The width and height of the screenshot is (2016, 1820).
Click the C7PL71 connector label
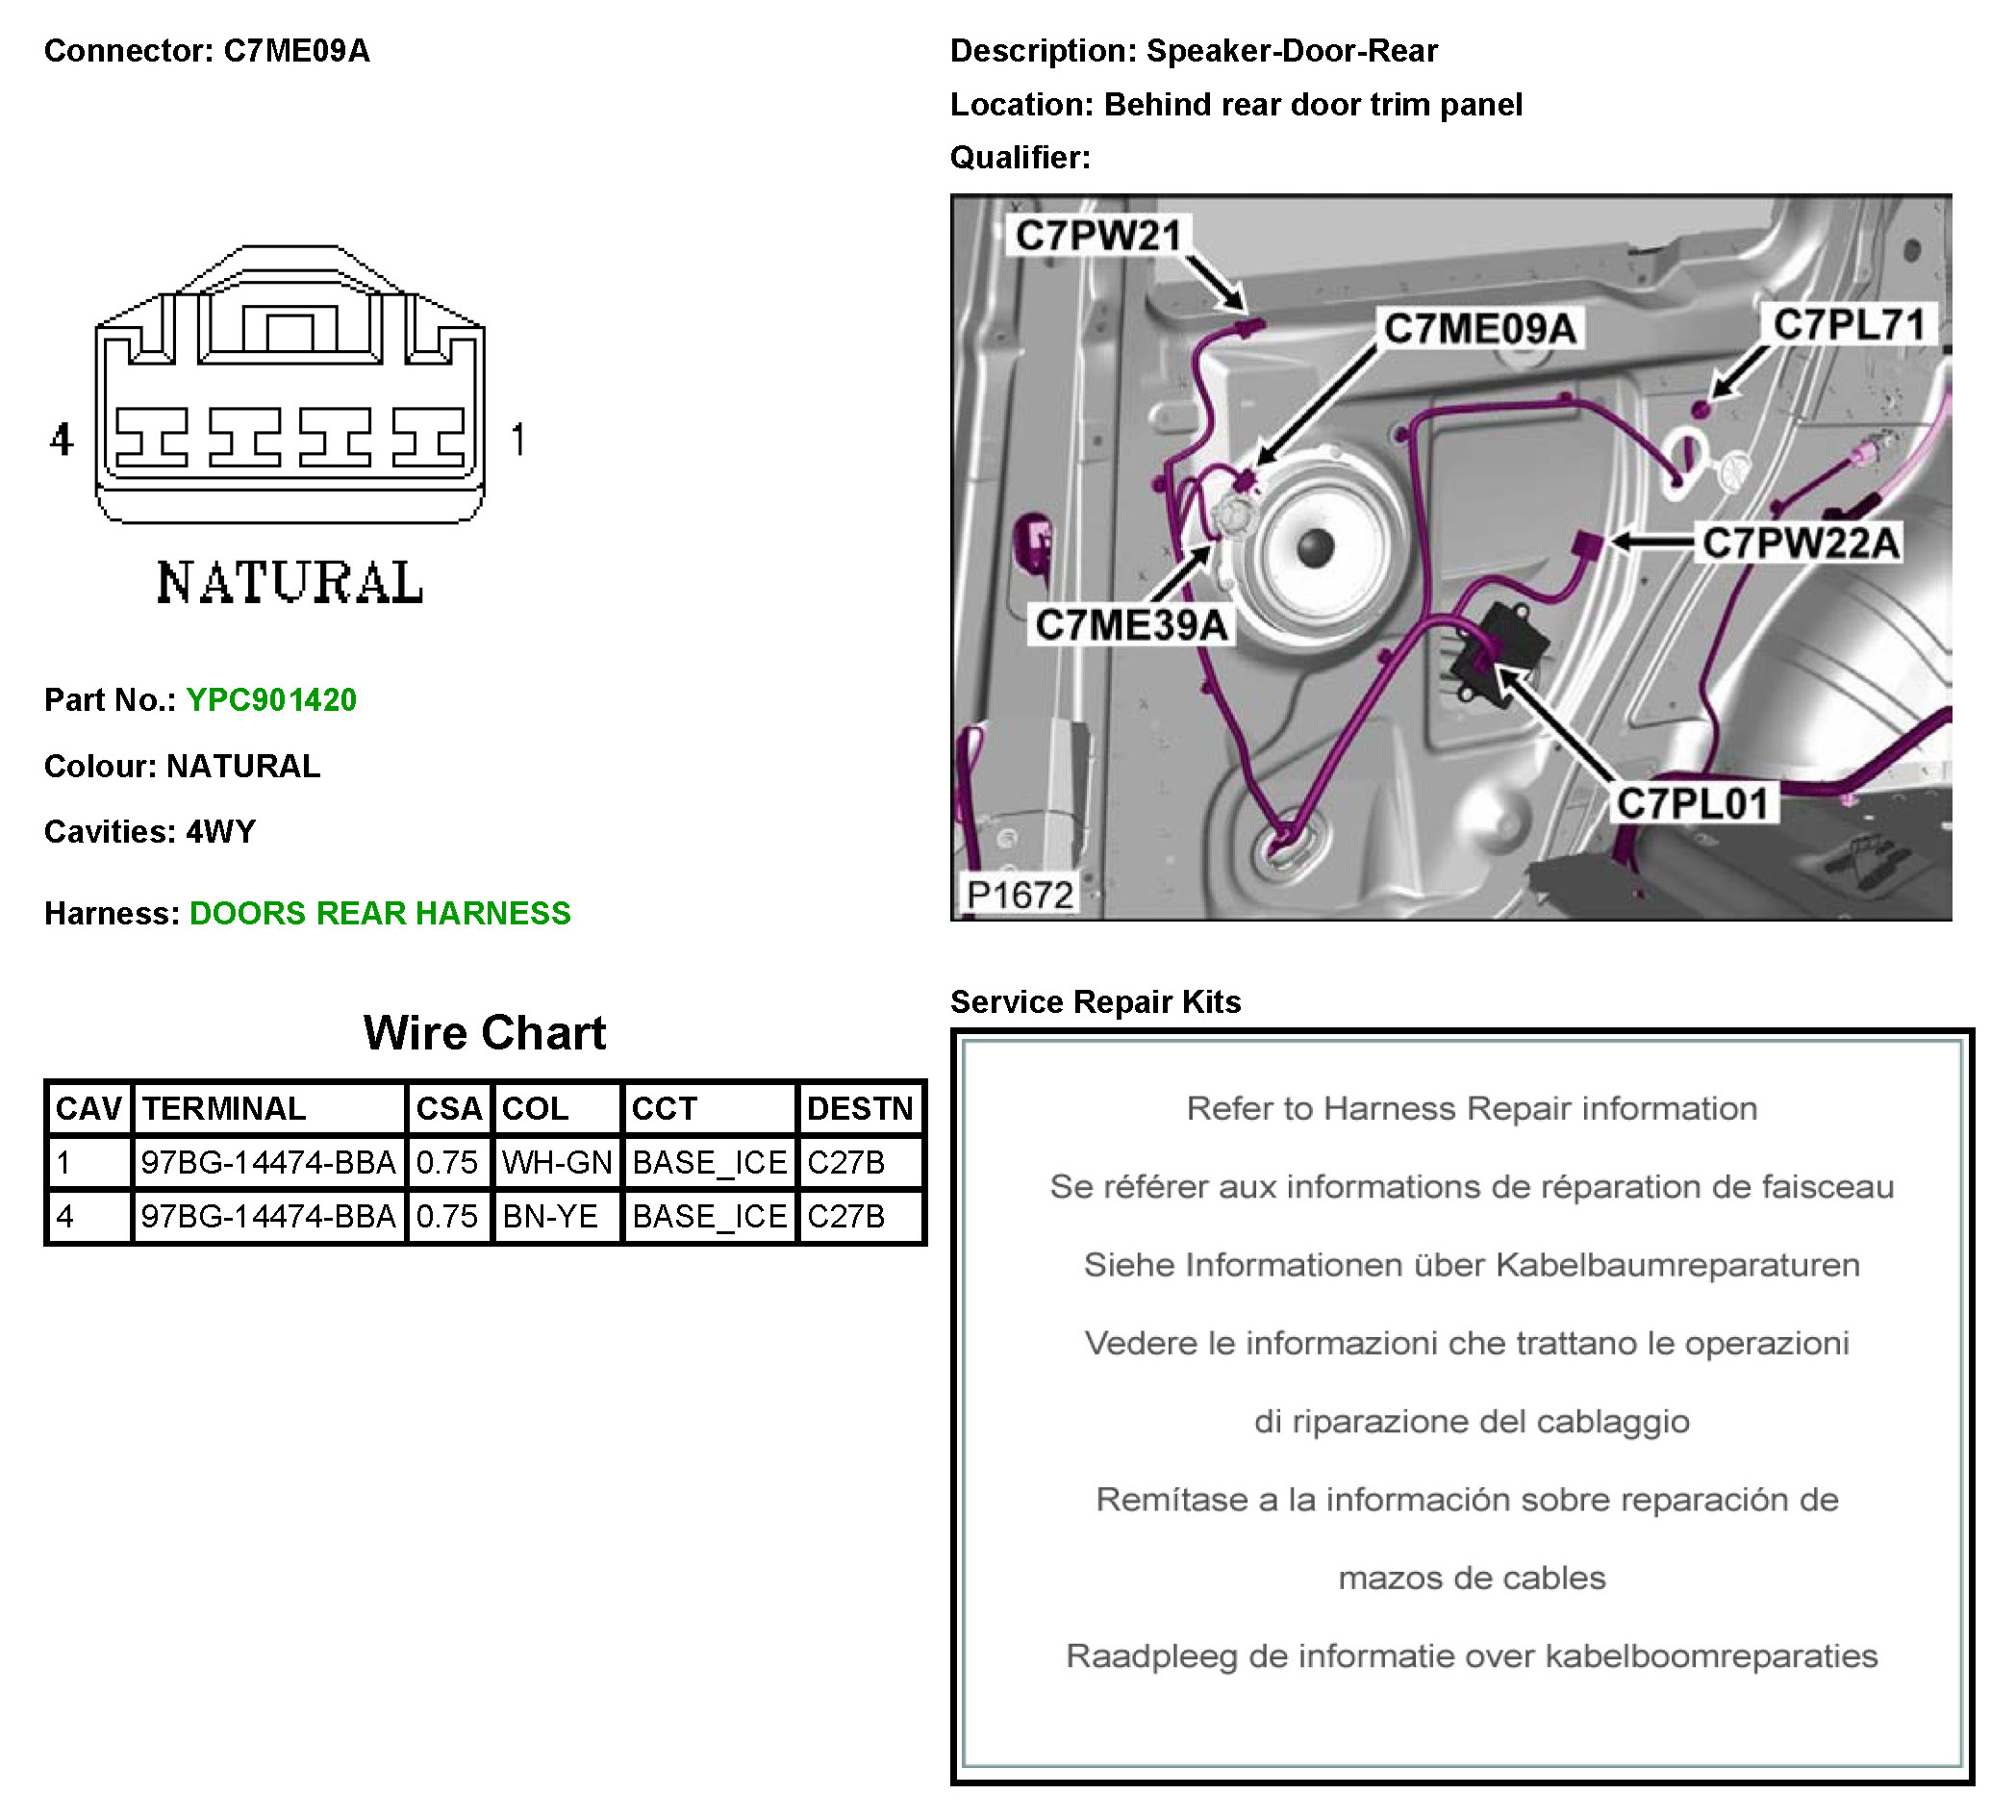1849,325
